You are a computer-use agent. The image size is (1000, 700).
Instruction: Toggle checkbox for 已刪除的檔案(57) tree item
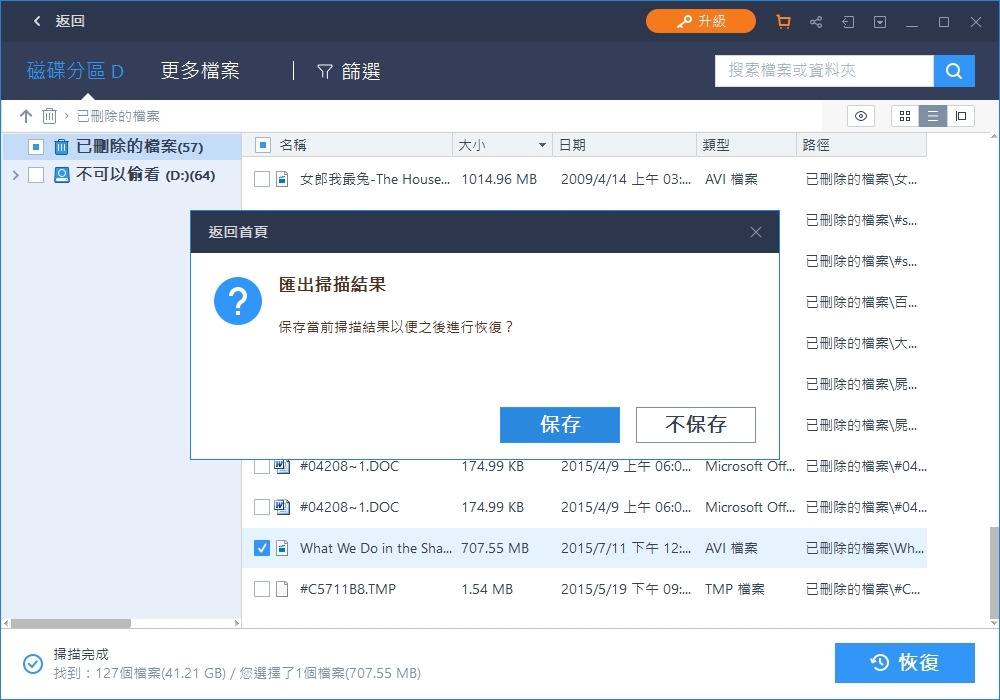click(36, 147)
